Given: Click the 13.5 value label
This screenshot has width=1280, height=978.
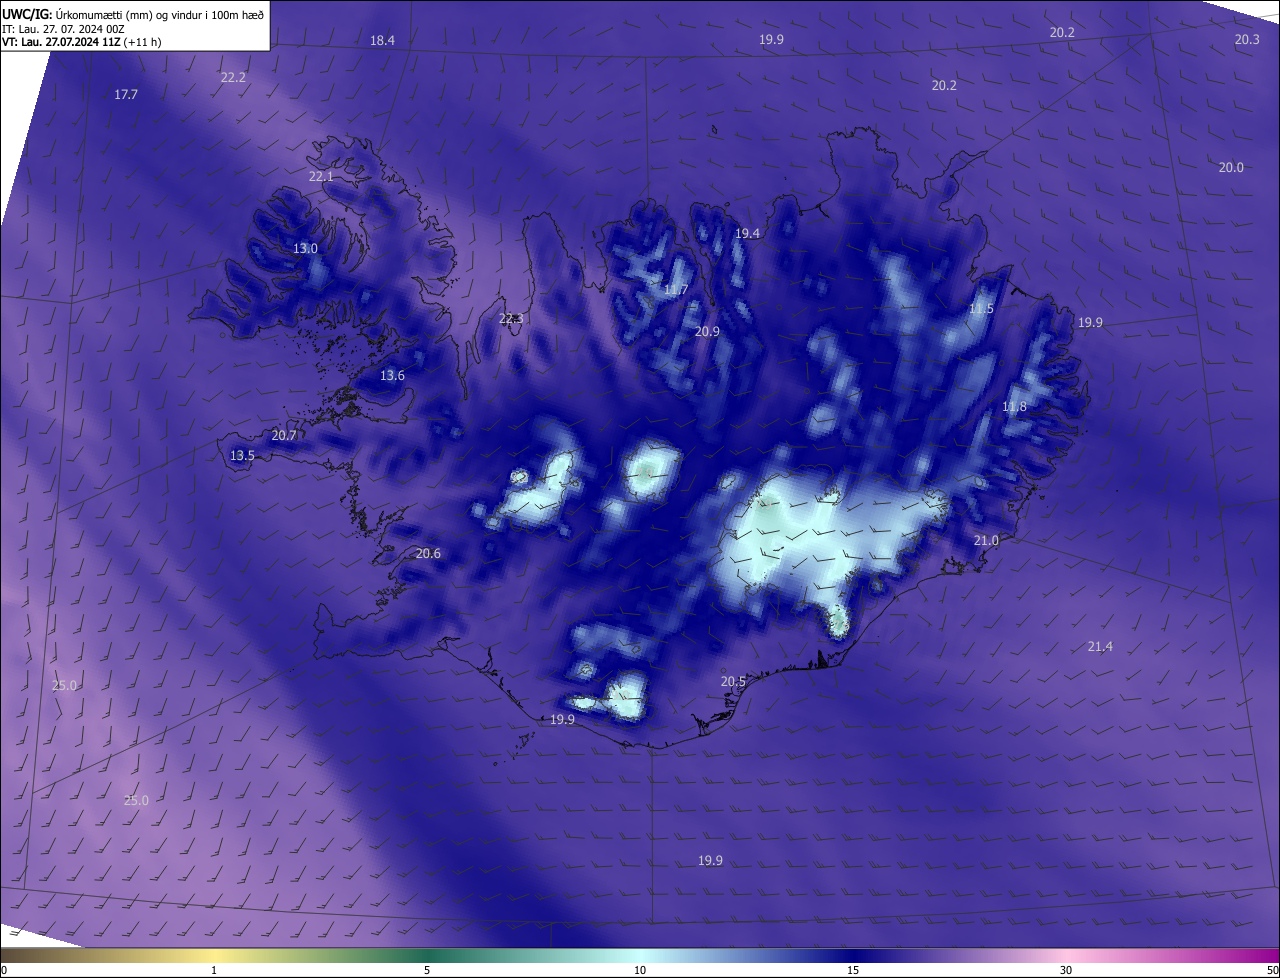Looking at the screenshot, I should tap(242, 456).
